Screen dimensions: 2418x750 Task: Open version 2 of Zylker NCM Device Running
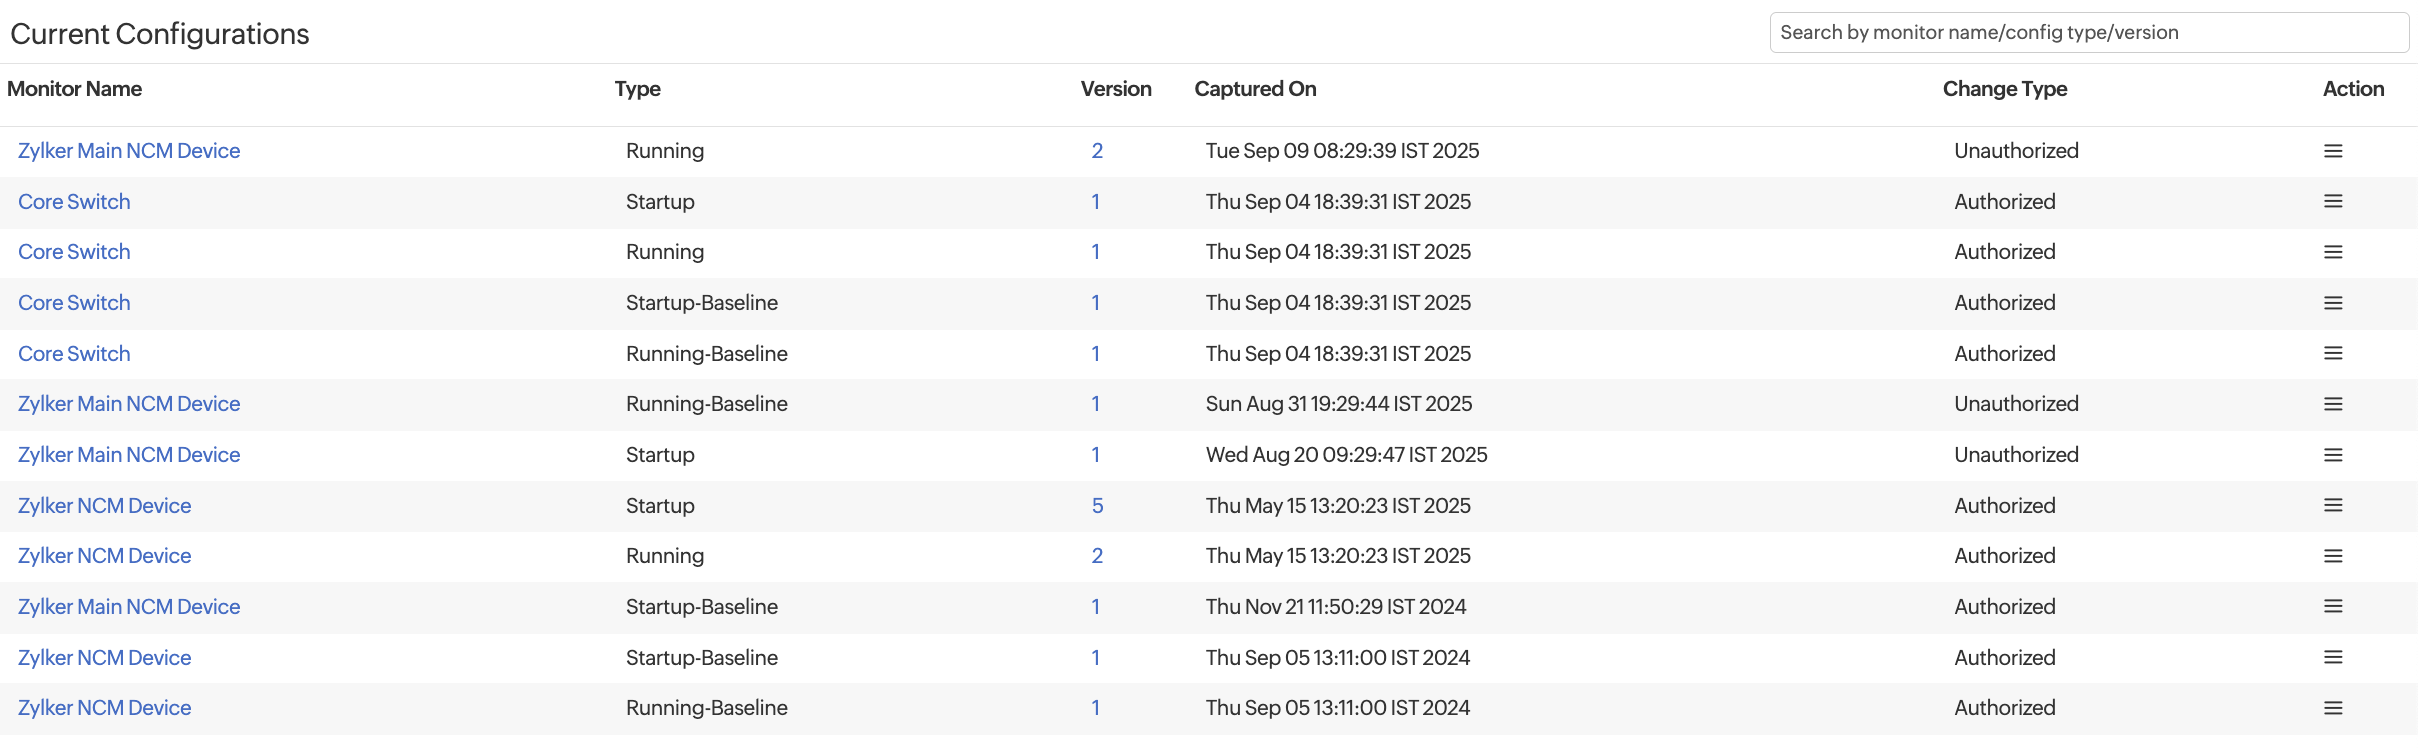[x=1097, y=556]
